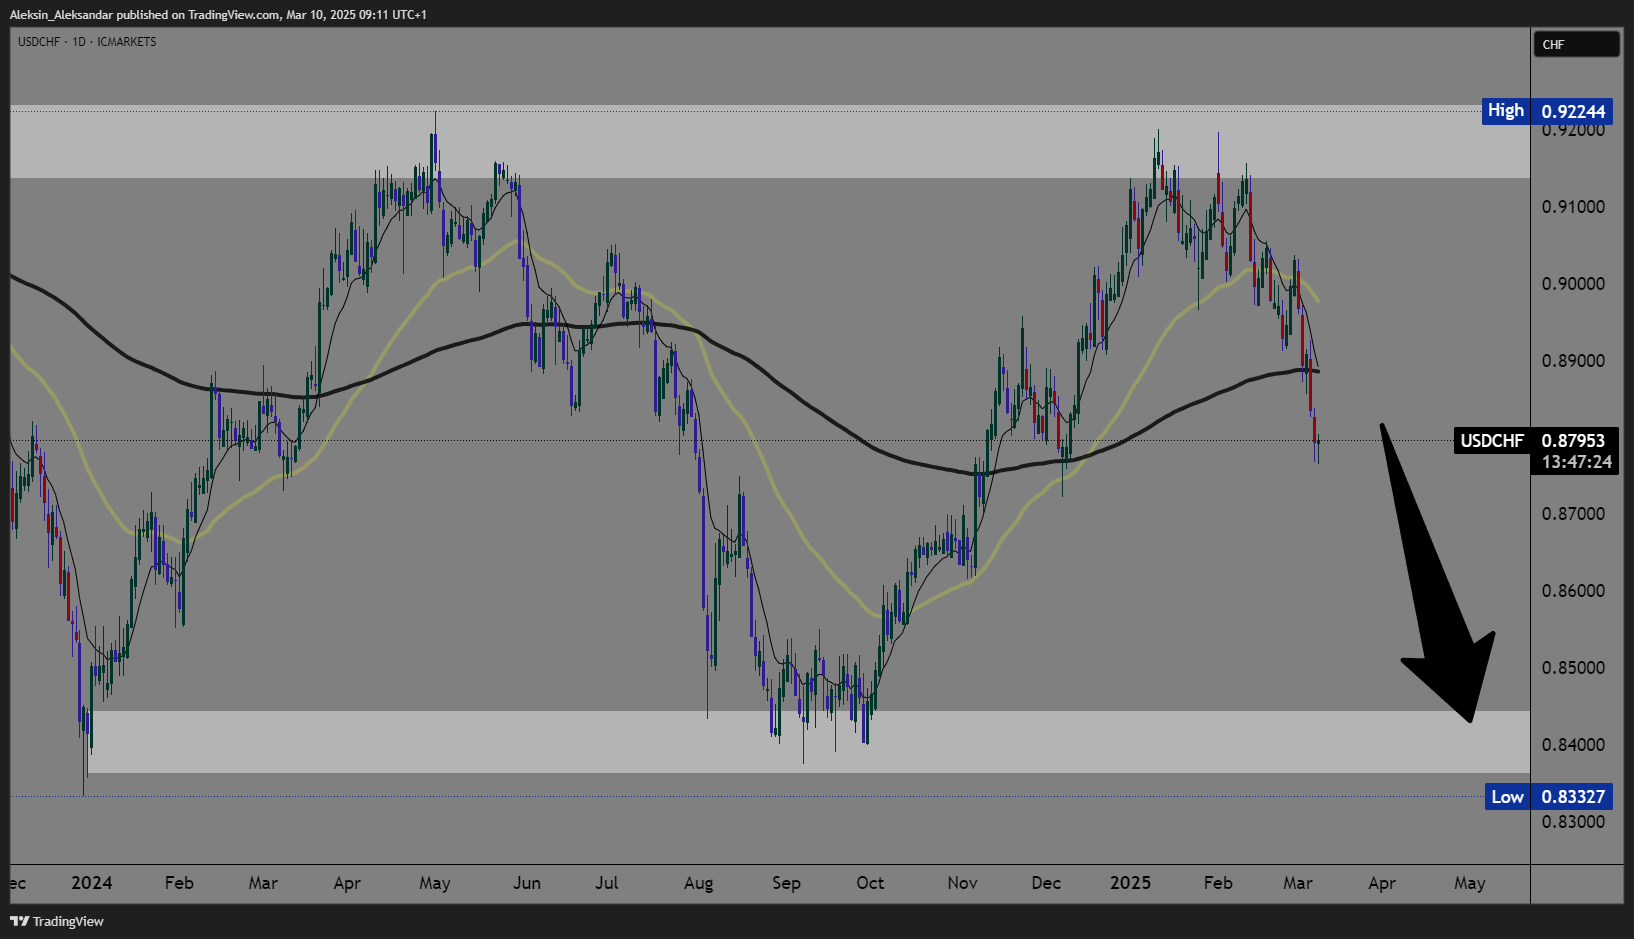1634x939 pixels.
Task: Click the 2025 label on time axis
Action: 1131,883
